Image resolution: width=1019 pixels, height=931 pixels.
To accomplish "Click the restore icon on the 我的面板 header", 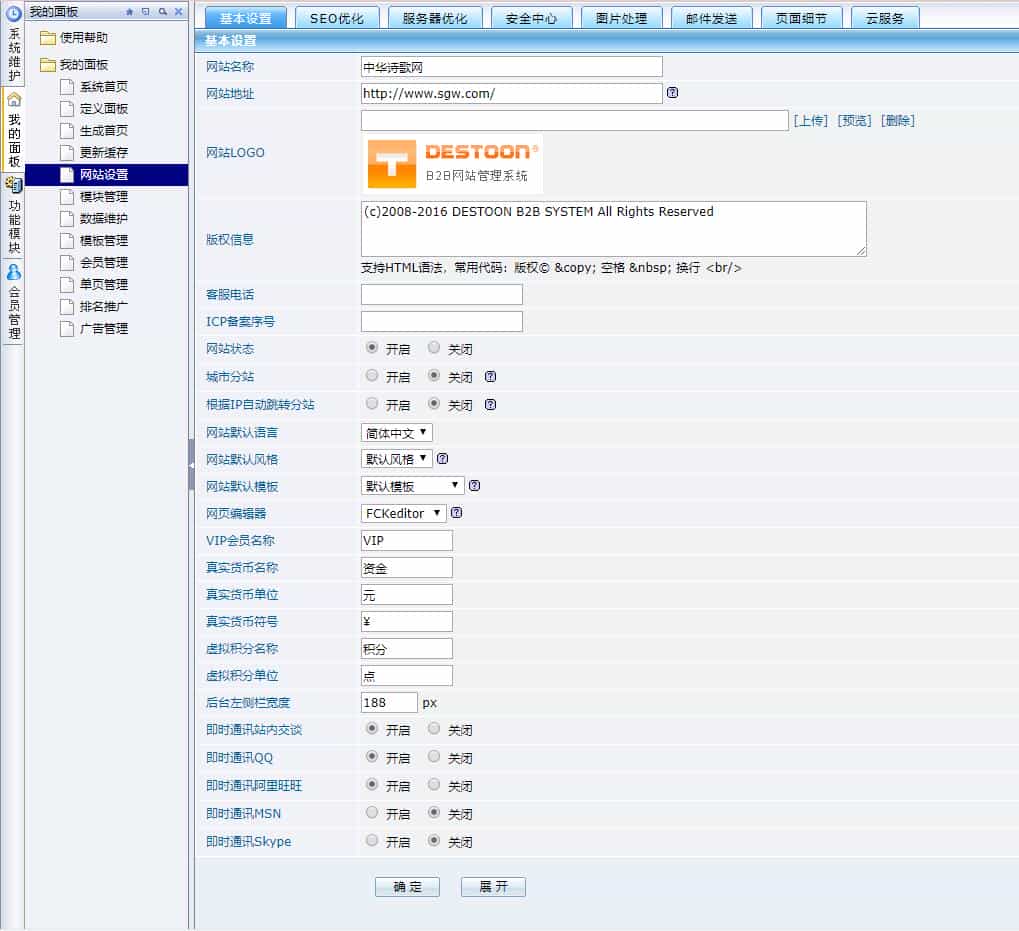I will coord(146,12).
